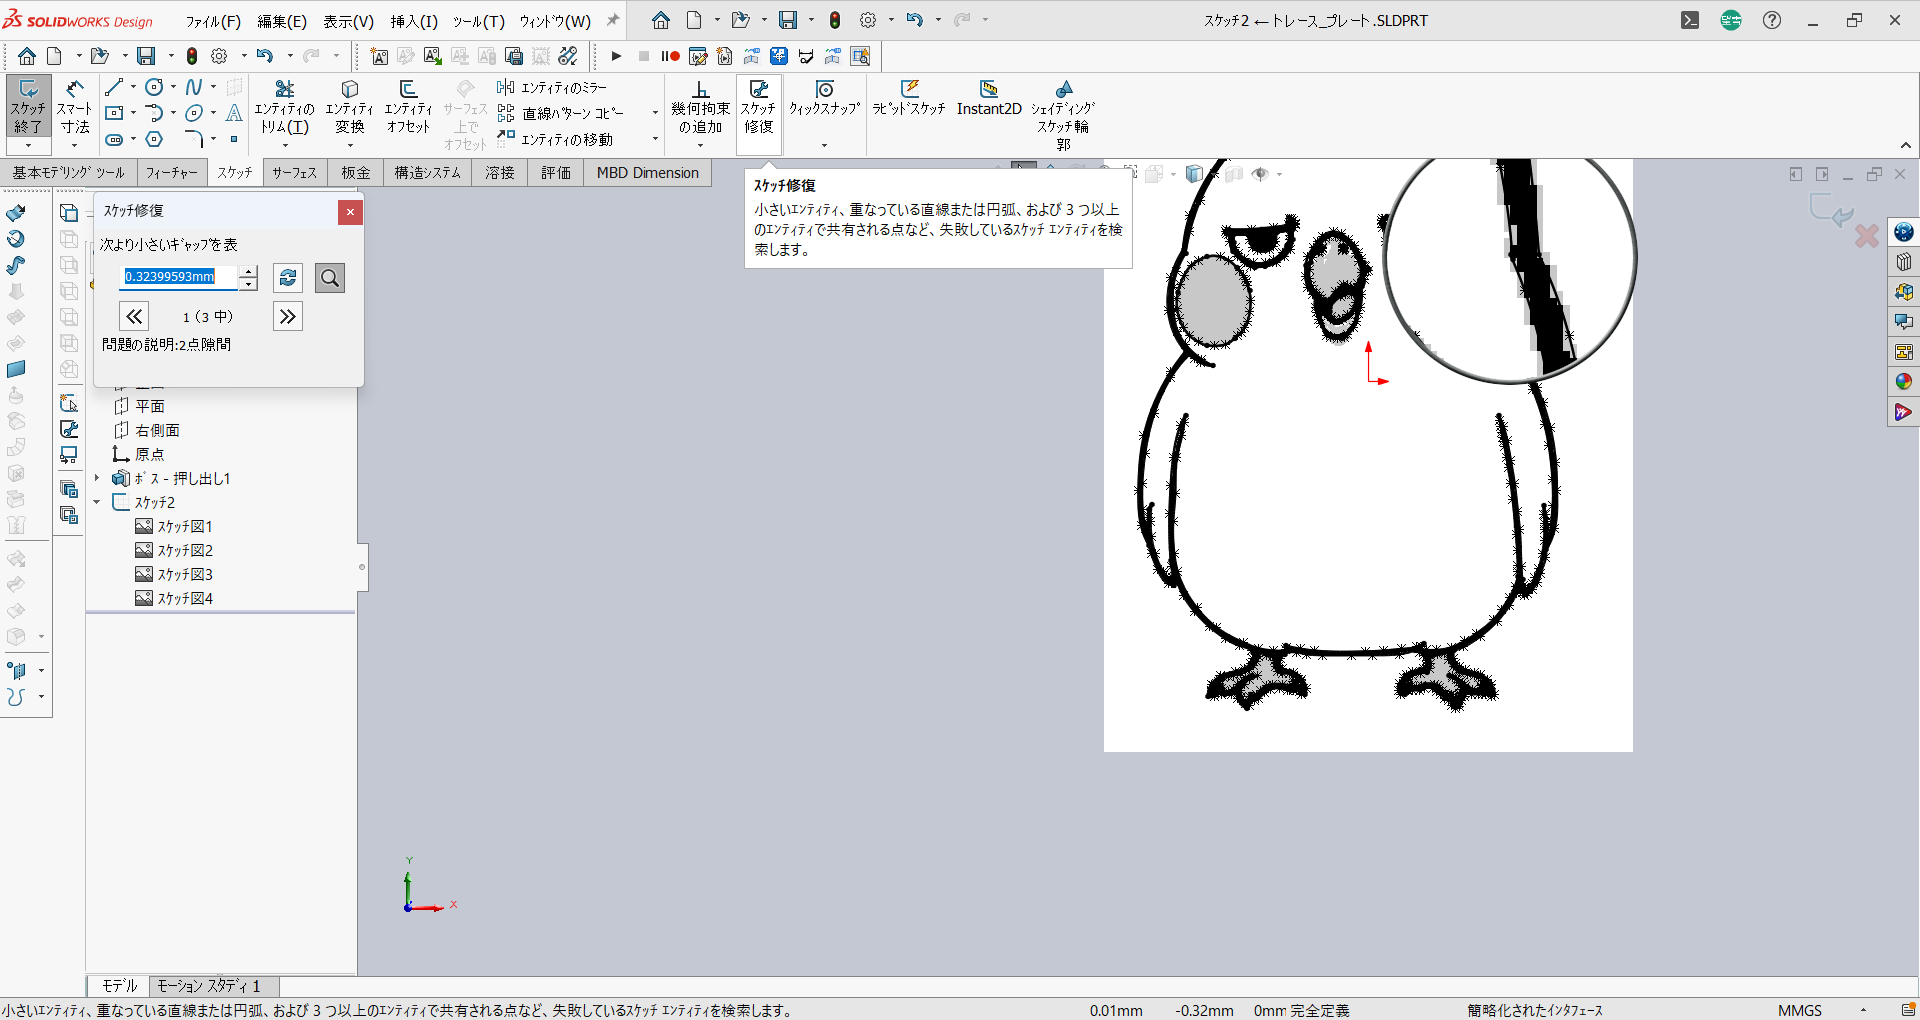The width and height of the screenshot is (1920, 1020).
Task: Click the red X to cancel sketch
Action: click(1866, 236)
